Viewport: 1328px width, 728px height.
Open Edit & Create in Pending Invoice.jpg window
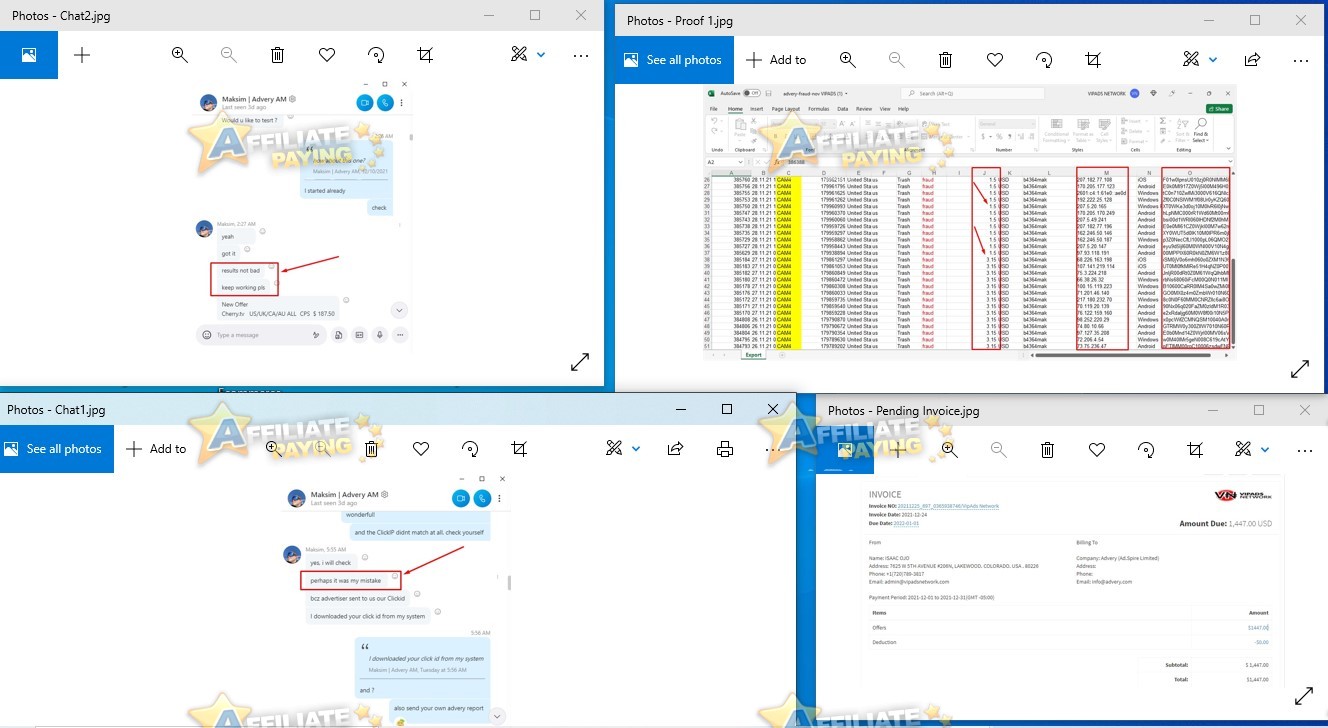pyautogui.click(x=1243, y=450)
